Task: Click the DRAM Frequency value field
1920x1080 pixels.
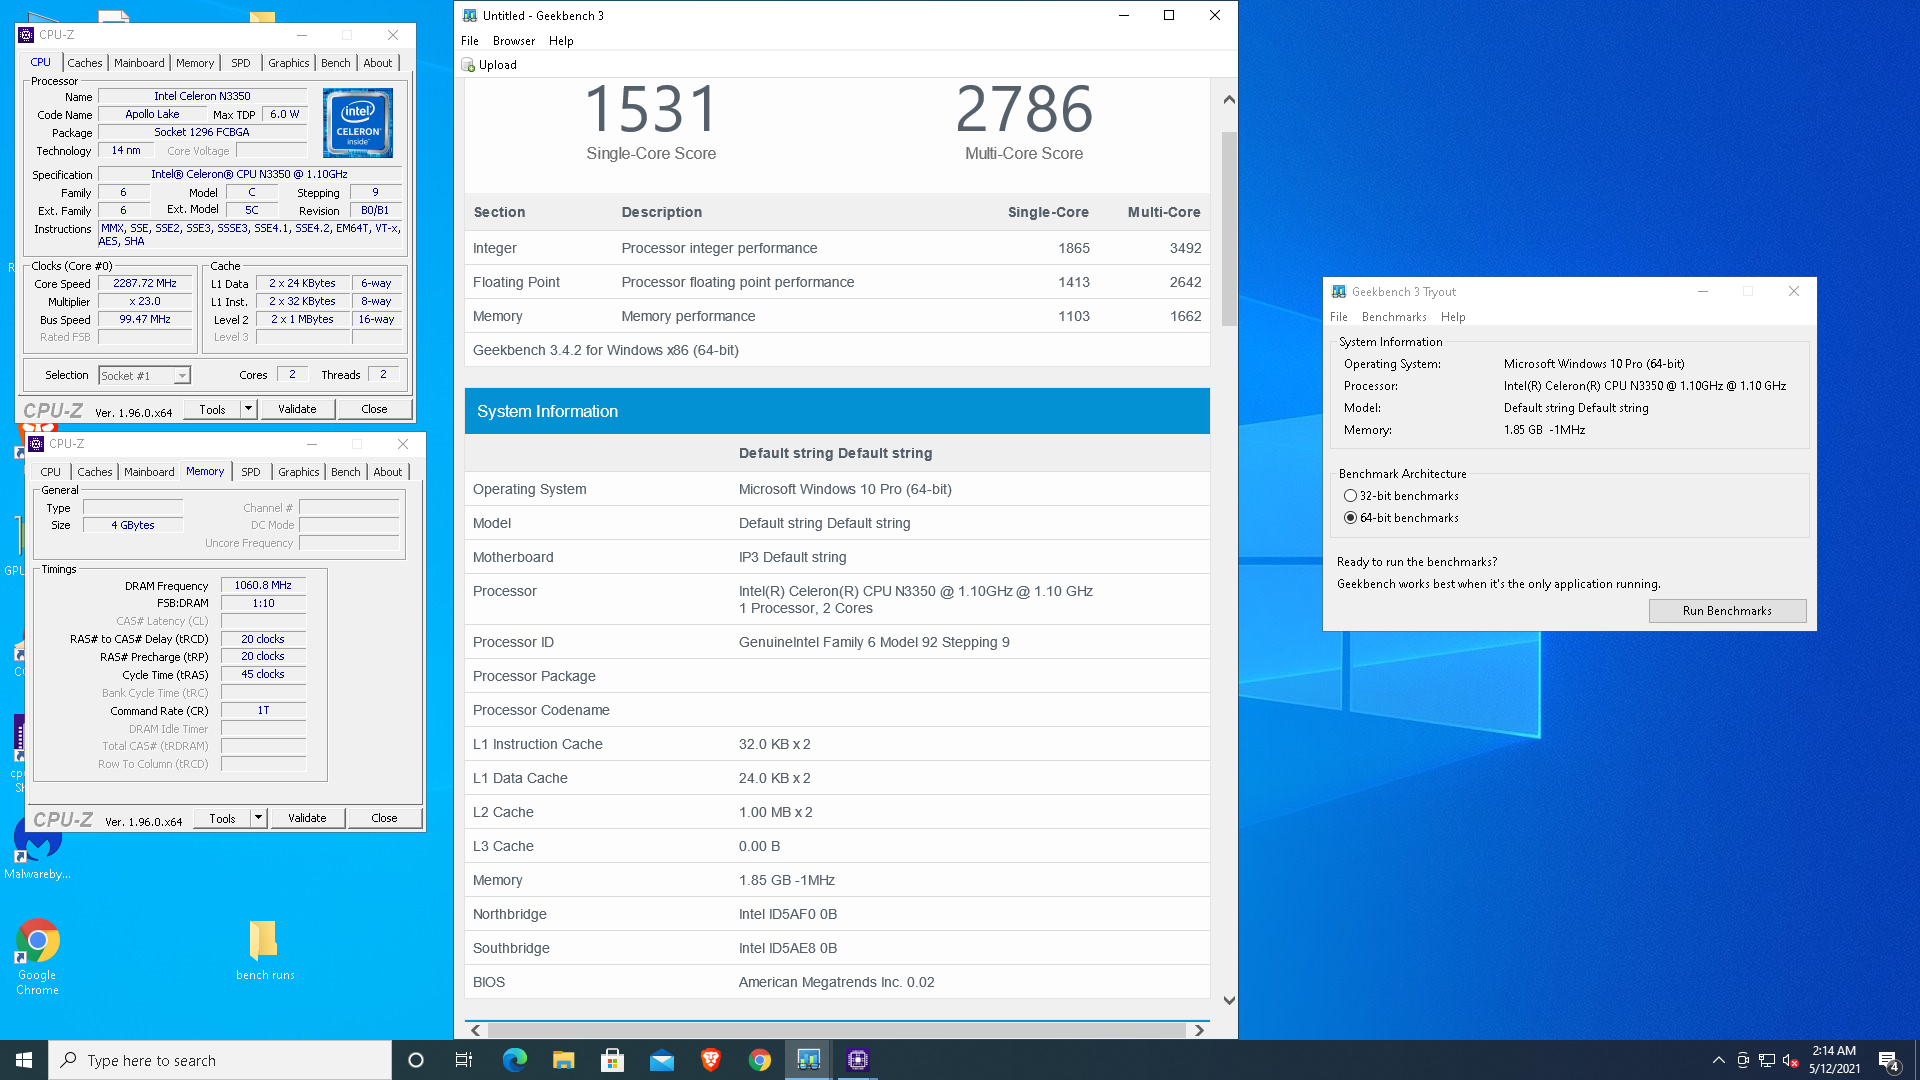Action: (x=263, y=586)
